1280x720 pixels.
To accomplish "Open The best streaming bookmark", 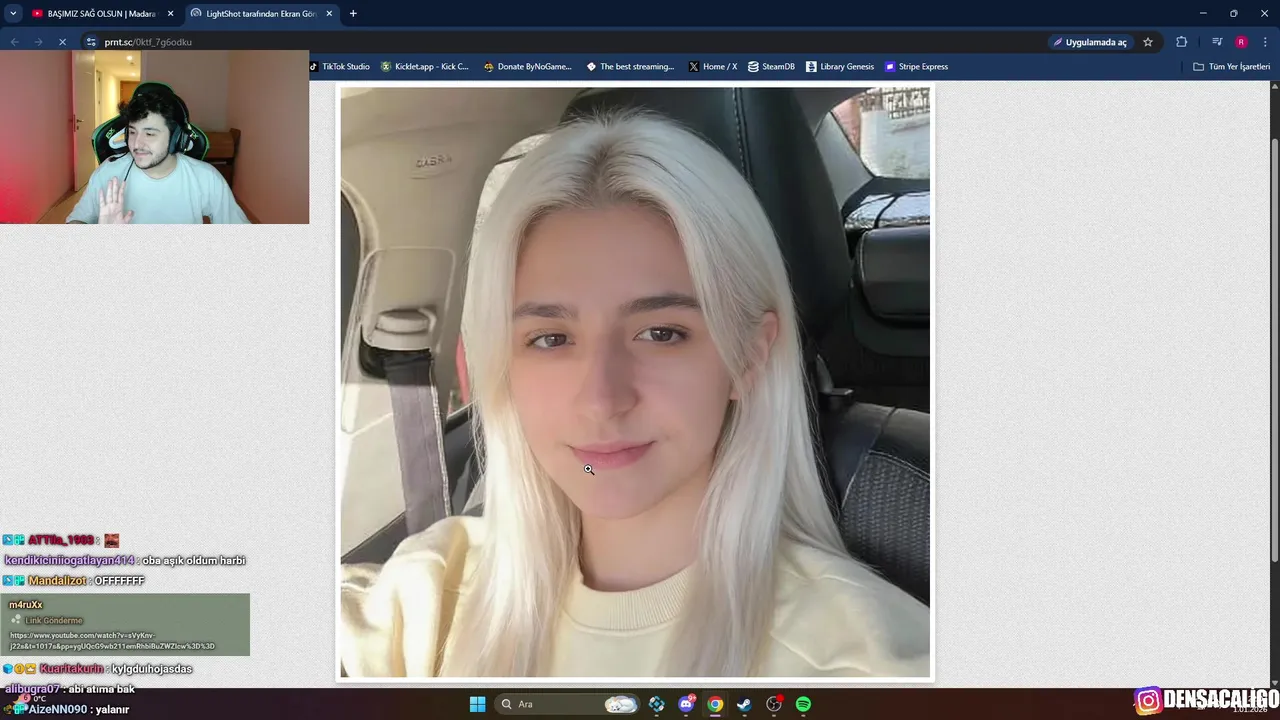I will point(631,67).
